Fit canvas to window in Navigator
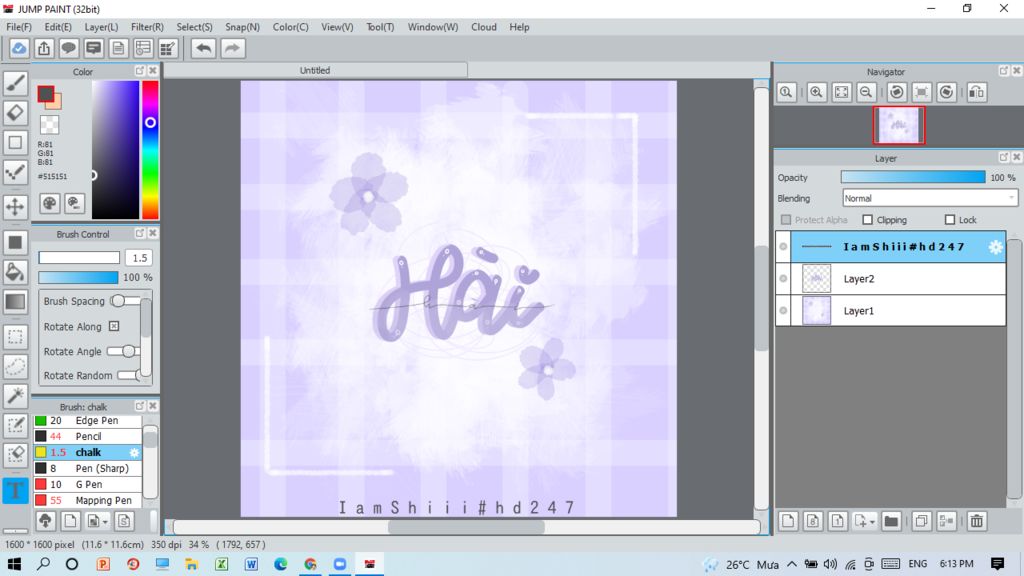1024x576 pixels. coord(841,92)
